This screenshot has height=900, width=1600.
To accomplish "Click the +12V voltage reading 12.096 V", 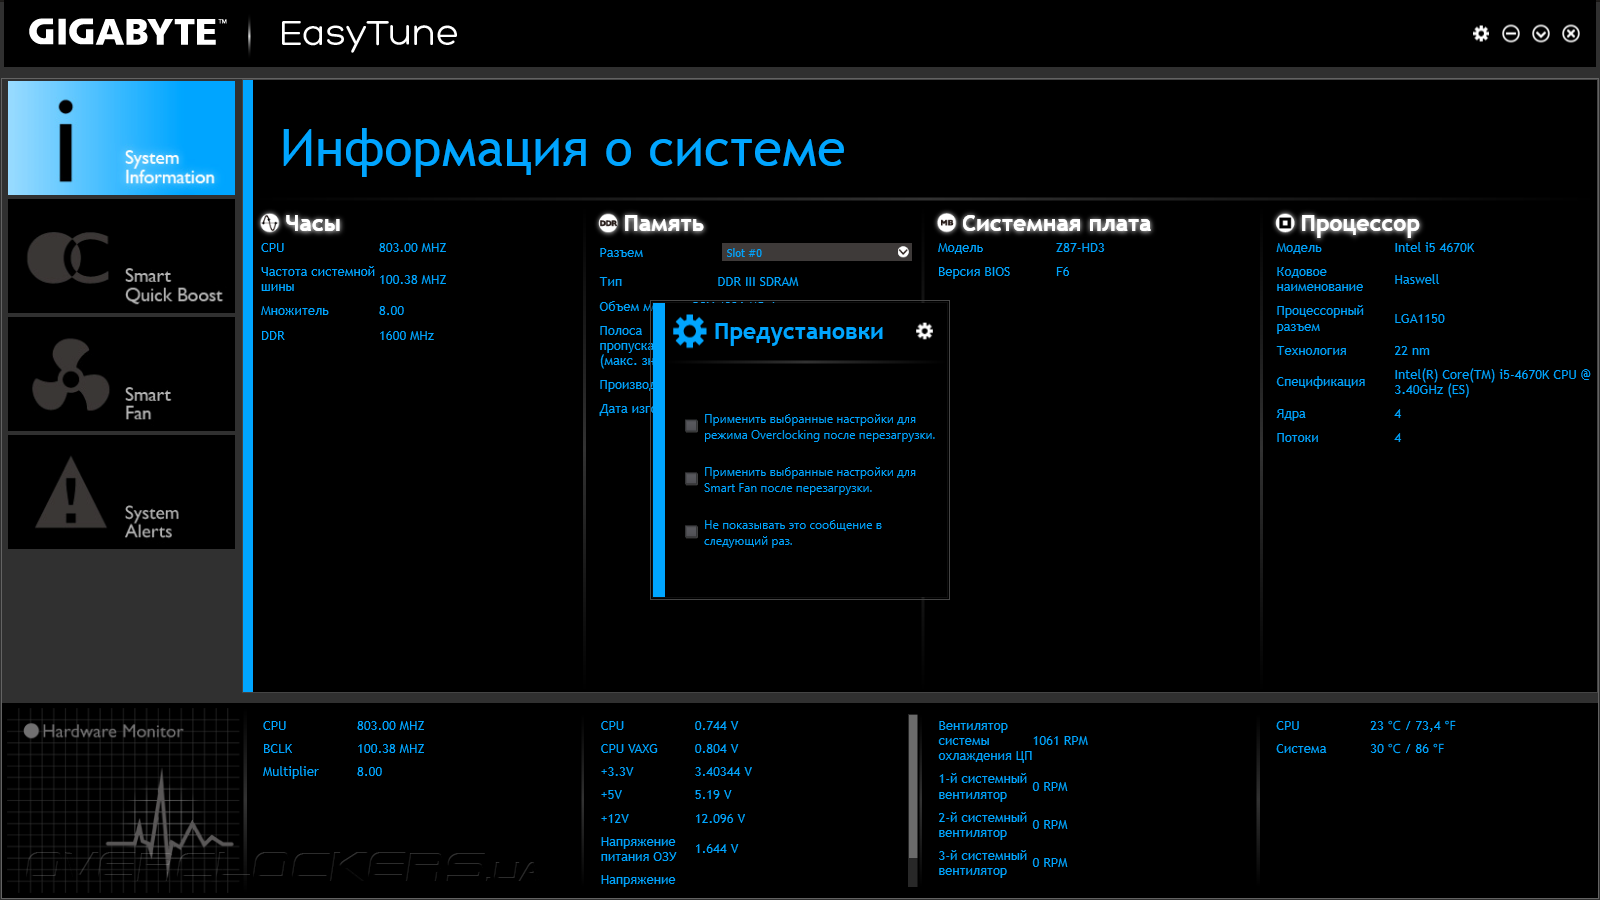I will point(720,819).
